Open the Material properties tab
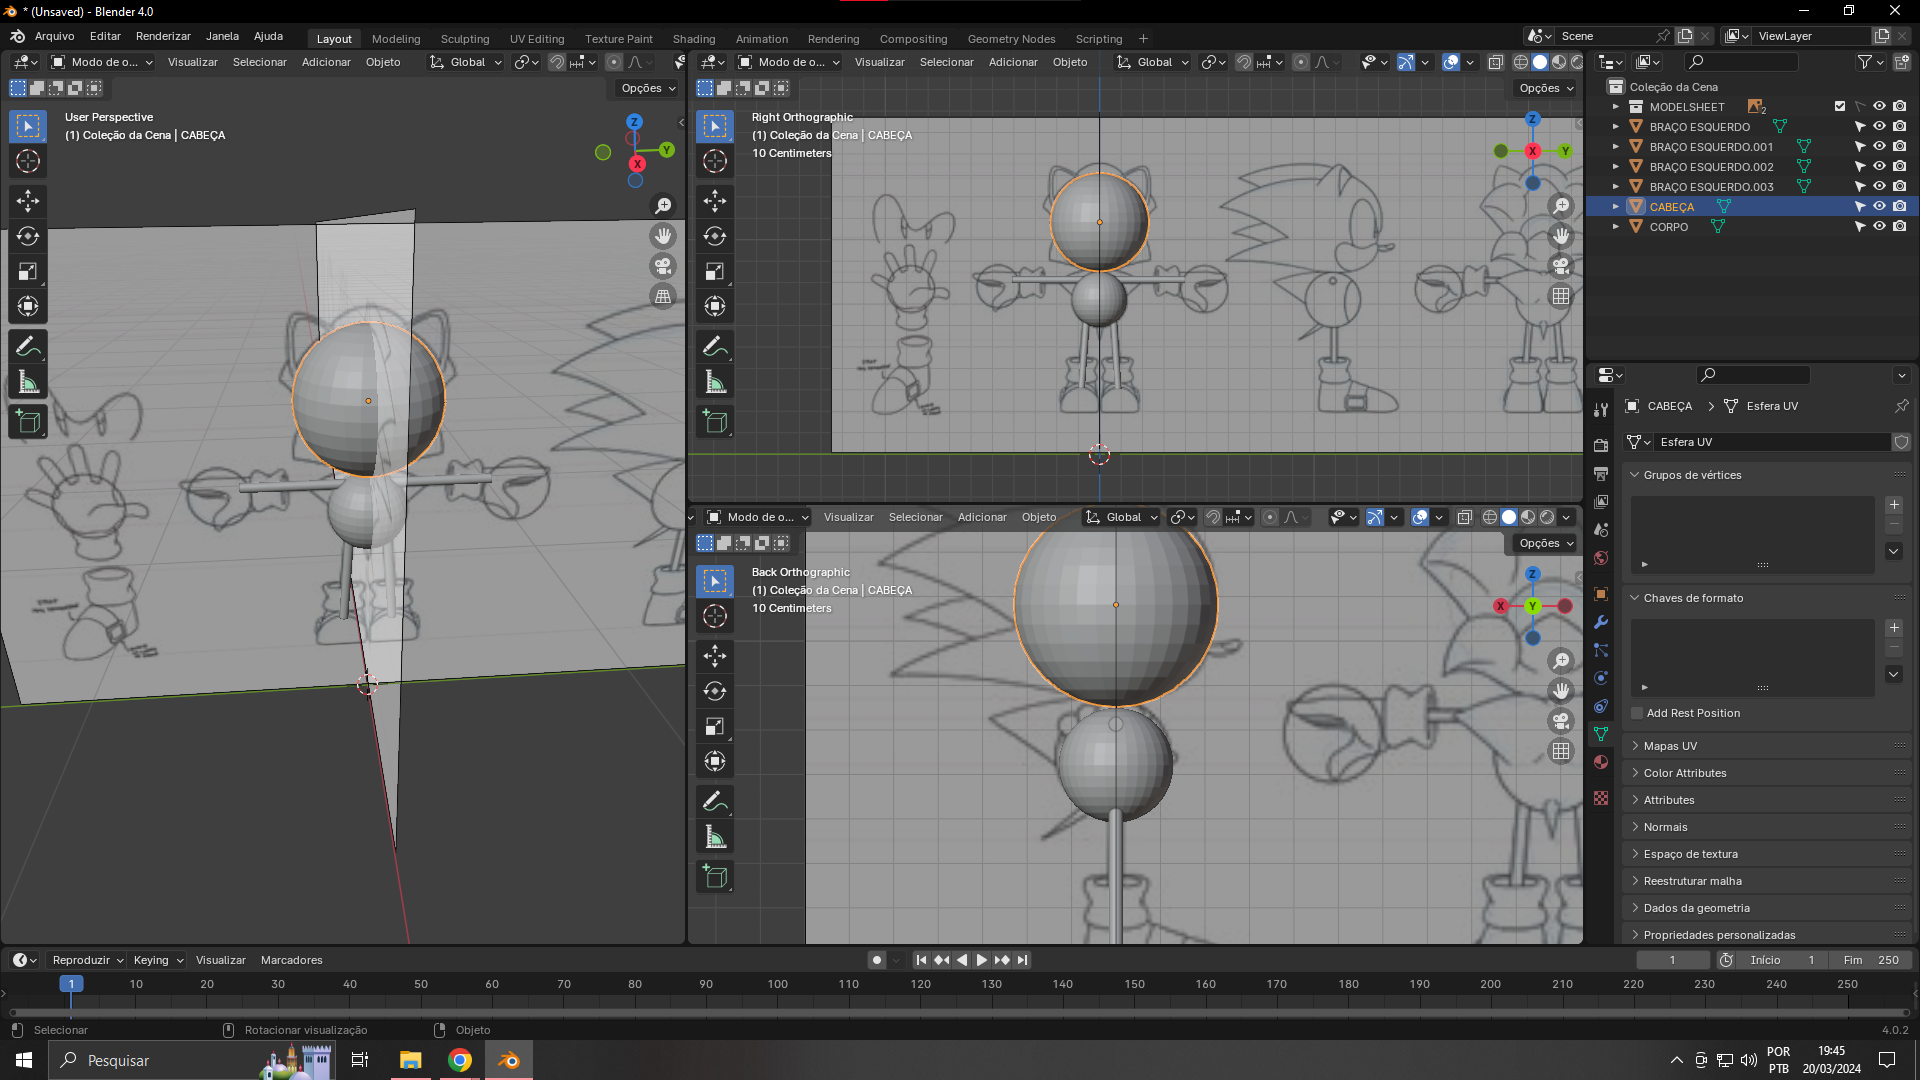The width and height of the screenshot is (1920, 1080). click(x=1601, y=762)
